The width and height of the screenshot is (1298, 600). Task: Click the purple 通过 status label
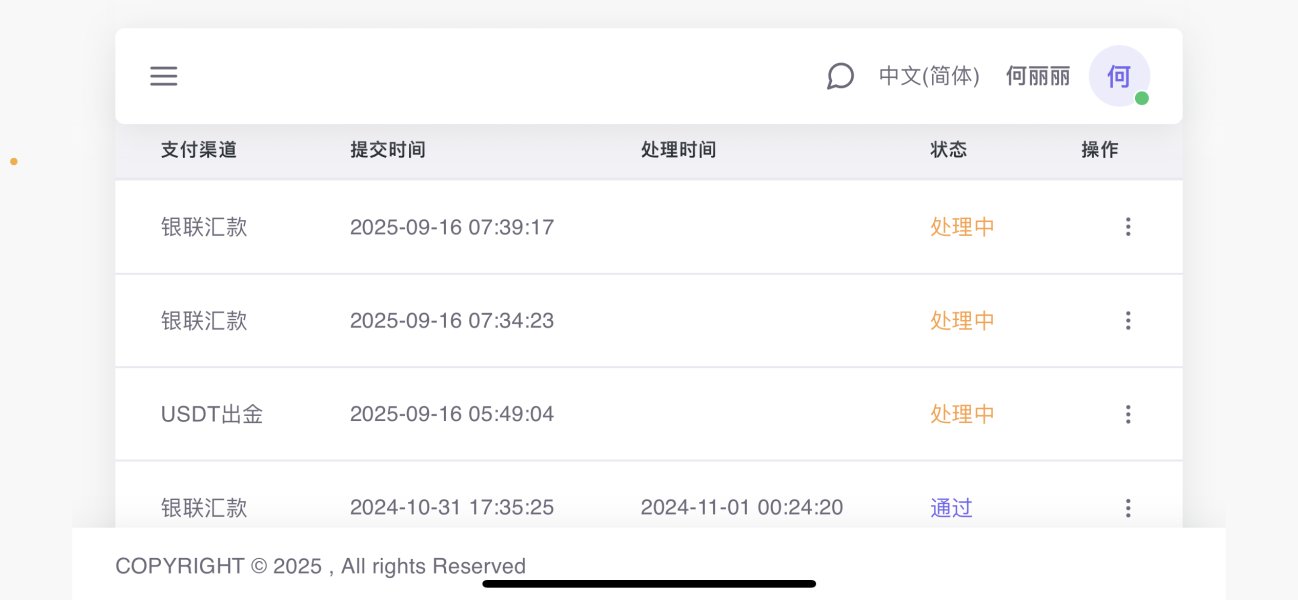(x=951, y=508)
